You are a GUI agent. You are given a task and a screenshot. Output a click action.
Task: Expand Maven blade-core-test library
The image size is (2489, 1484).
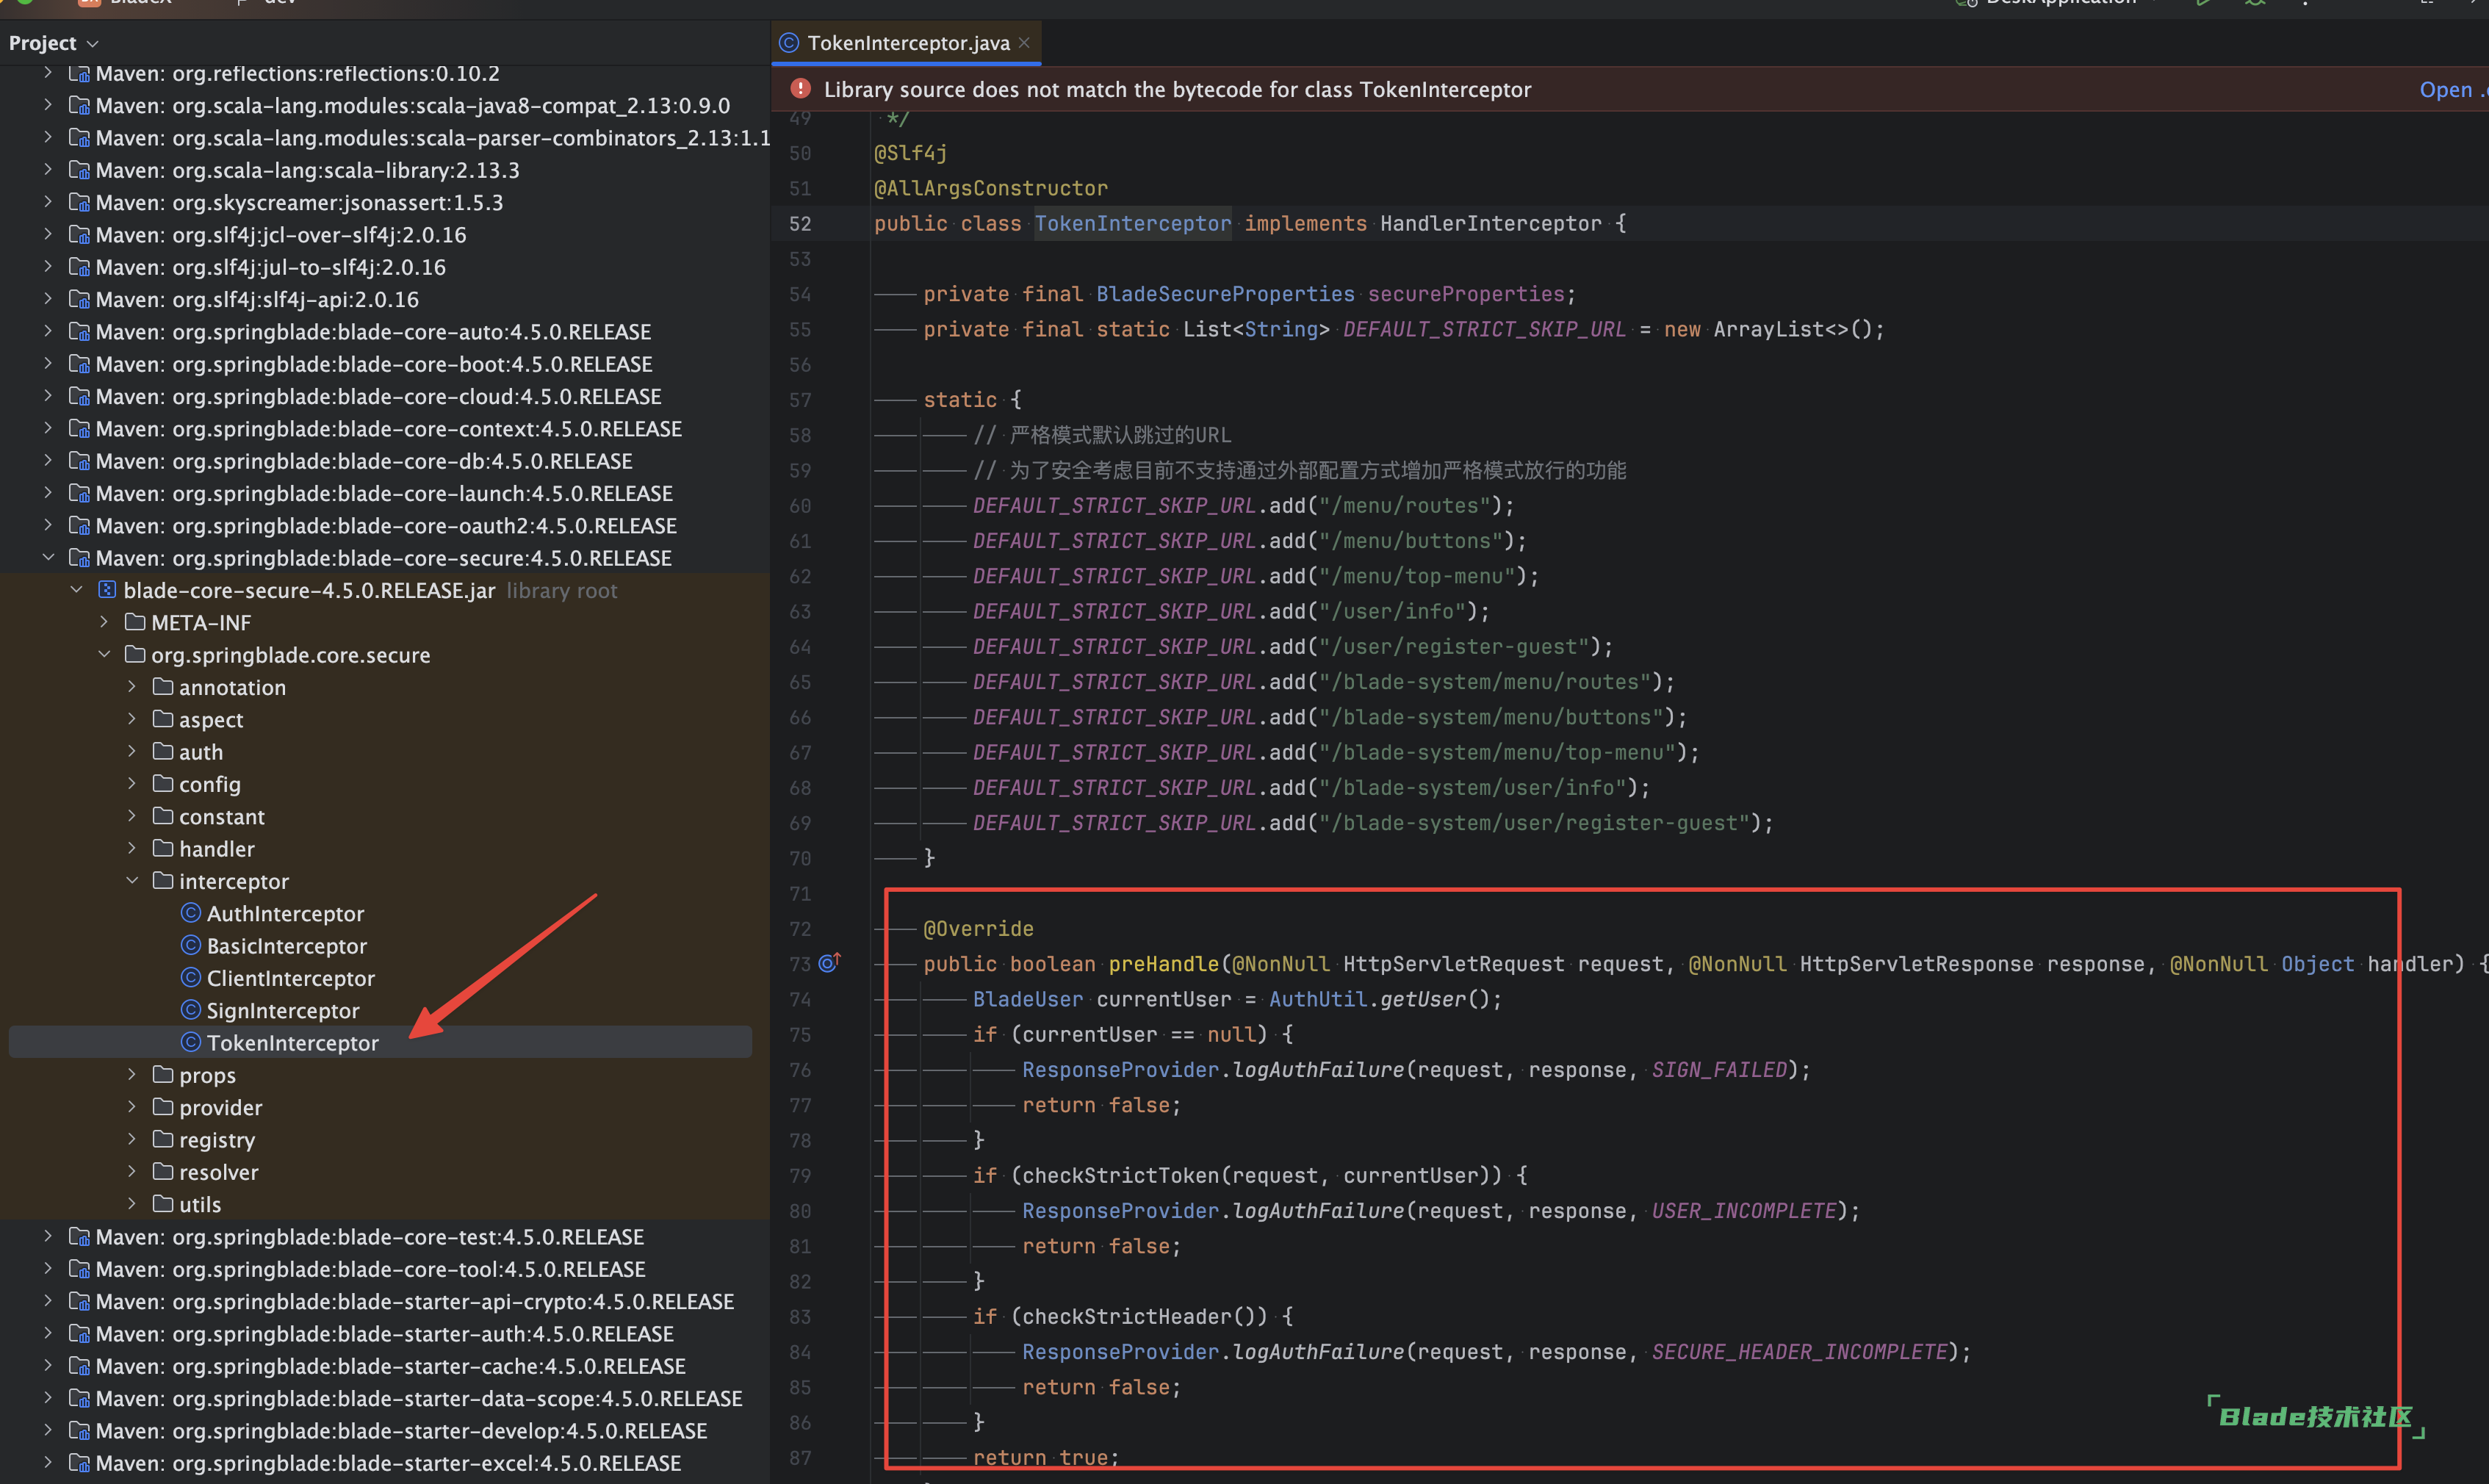click(48, 1236)
